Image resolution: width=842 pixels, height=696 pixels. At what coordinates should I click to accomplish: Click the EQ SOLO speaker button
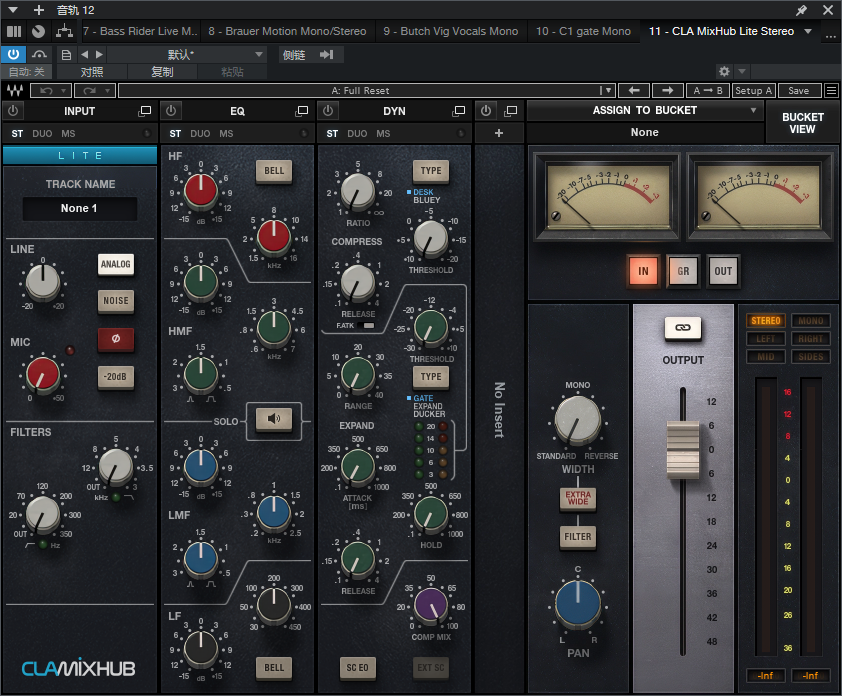point(274,419)
